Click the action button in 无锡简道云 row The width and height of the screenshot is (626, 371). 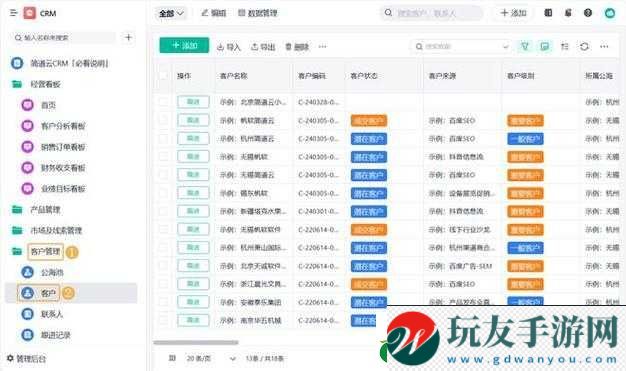tap(193, 175)
